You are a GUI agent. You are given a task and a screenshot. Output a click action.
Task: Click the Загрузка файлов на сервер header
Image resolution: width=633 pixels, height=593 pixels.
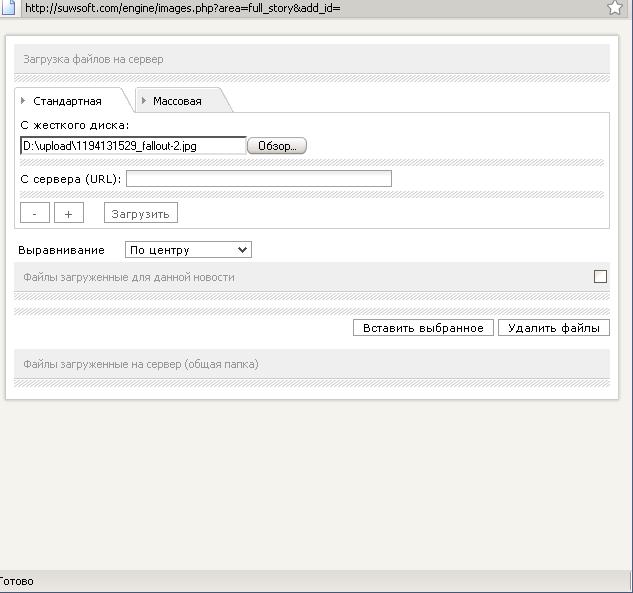pos(93,59)
